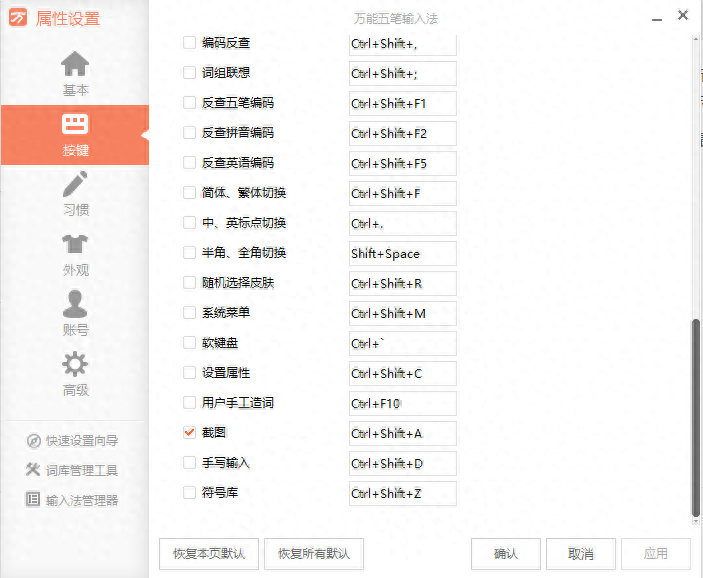Enable 半角、全角切换 checkbox
The width and height of the screenshot is (703, 578).
coord(189,253)
